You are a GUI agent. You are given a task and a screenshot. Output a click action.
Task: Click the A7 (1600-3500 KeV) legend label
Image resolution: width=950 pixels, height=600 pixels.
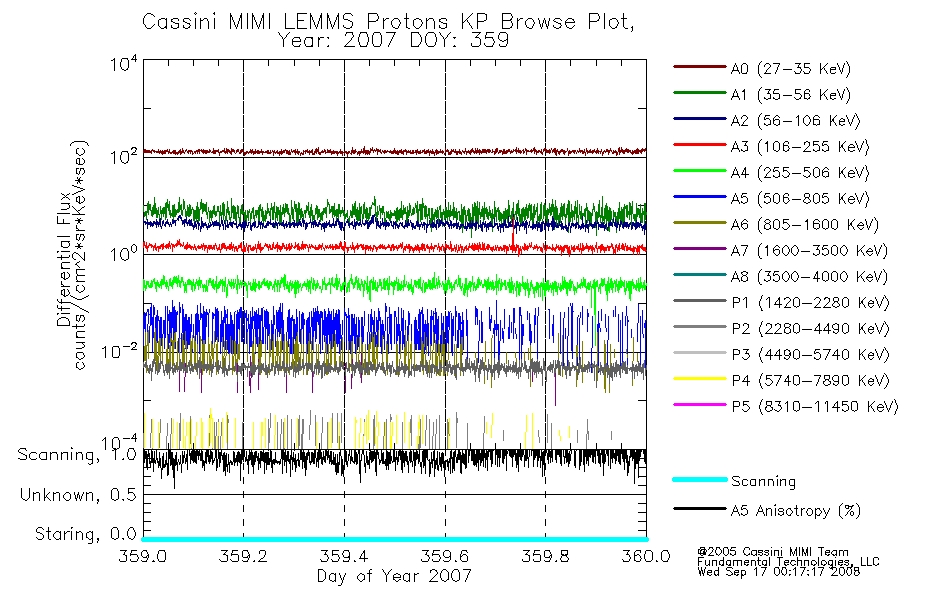click(x=809, y=251)
